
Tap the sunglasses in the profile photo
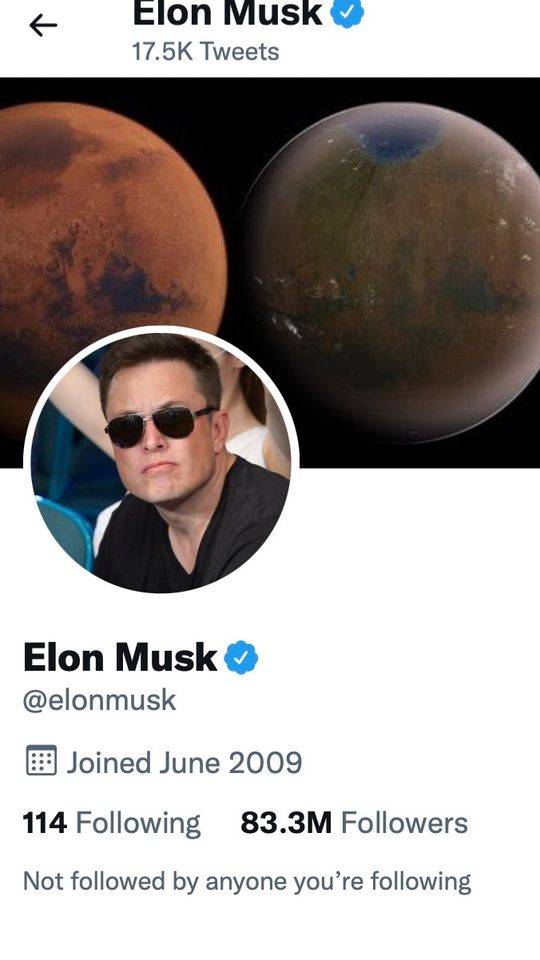[x=159, y=424]
